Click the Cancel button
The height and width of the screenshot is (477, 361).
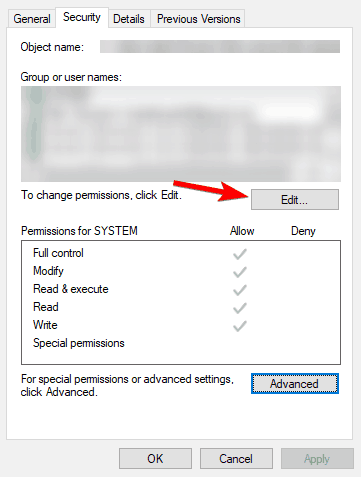tap(236, 459)
